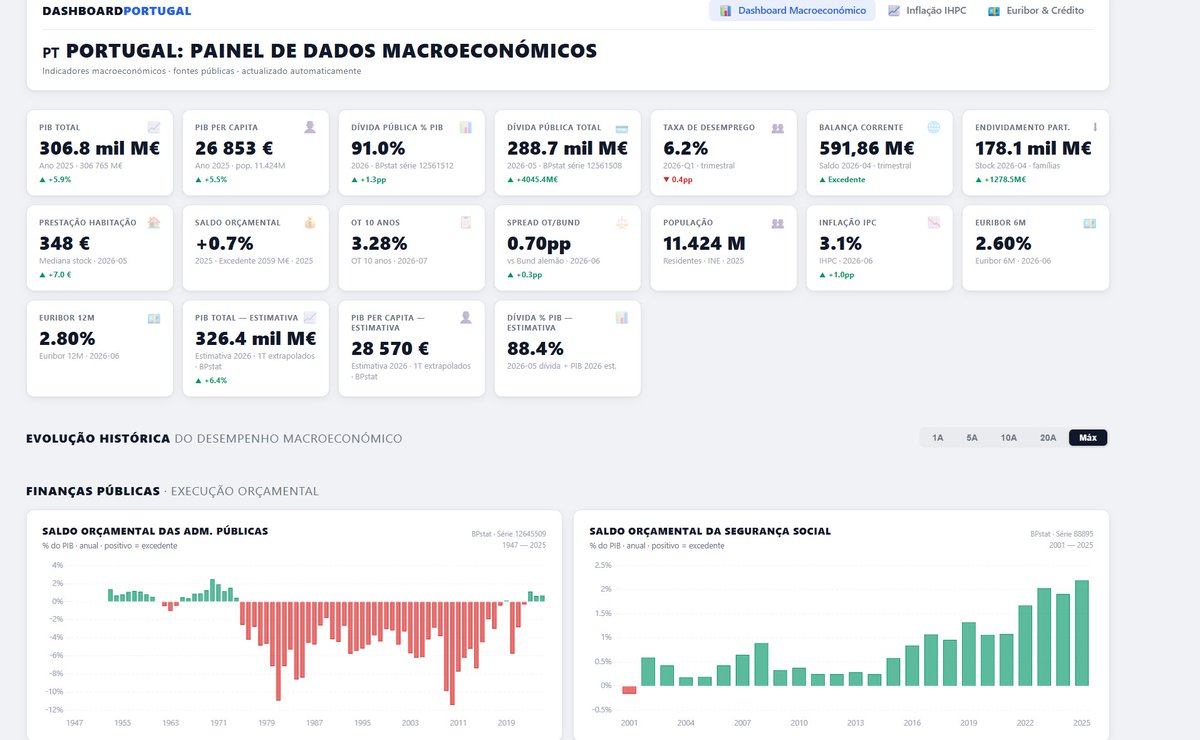Image resolution: width=1200 pixels, height=740 pixels.
Task: Click the chart icon on PIB Total card
Action: click(x=153, y=127)
